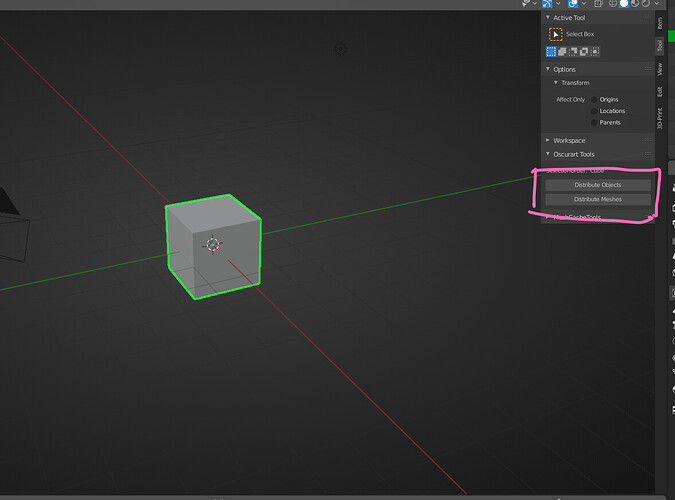The height and width of the screenshot is (500, 675).
Task: Switch to the 3D-Print sidebar tab
Action: [x=660, y=118]
